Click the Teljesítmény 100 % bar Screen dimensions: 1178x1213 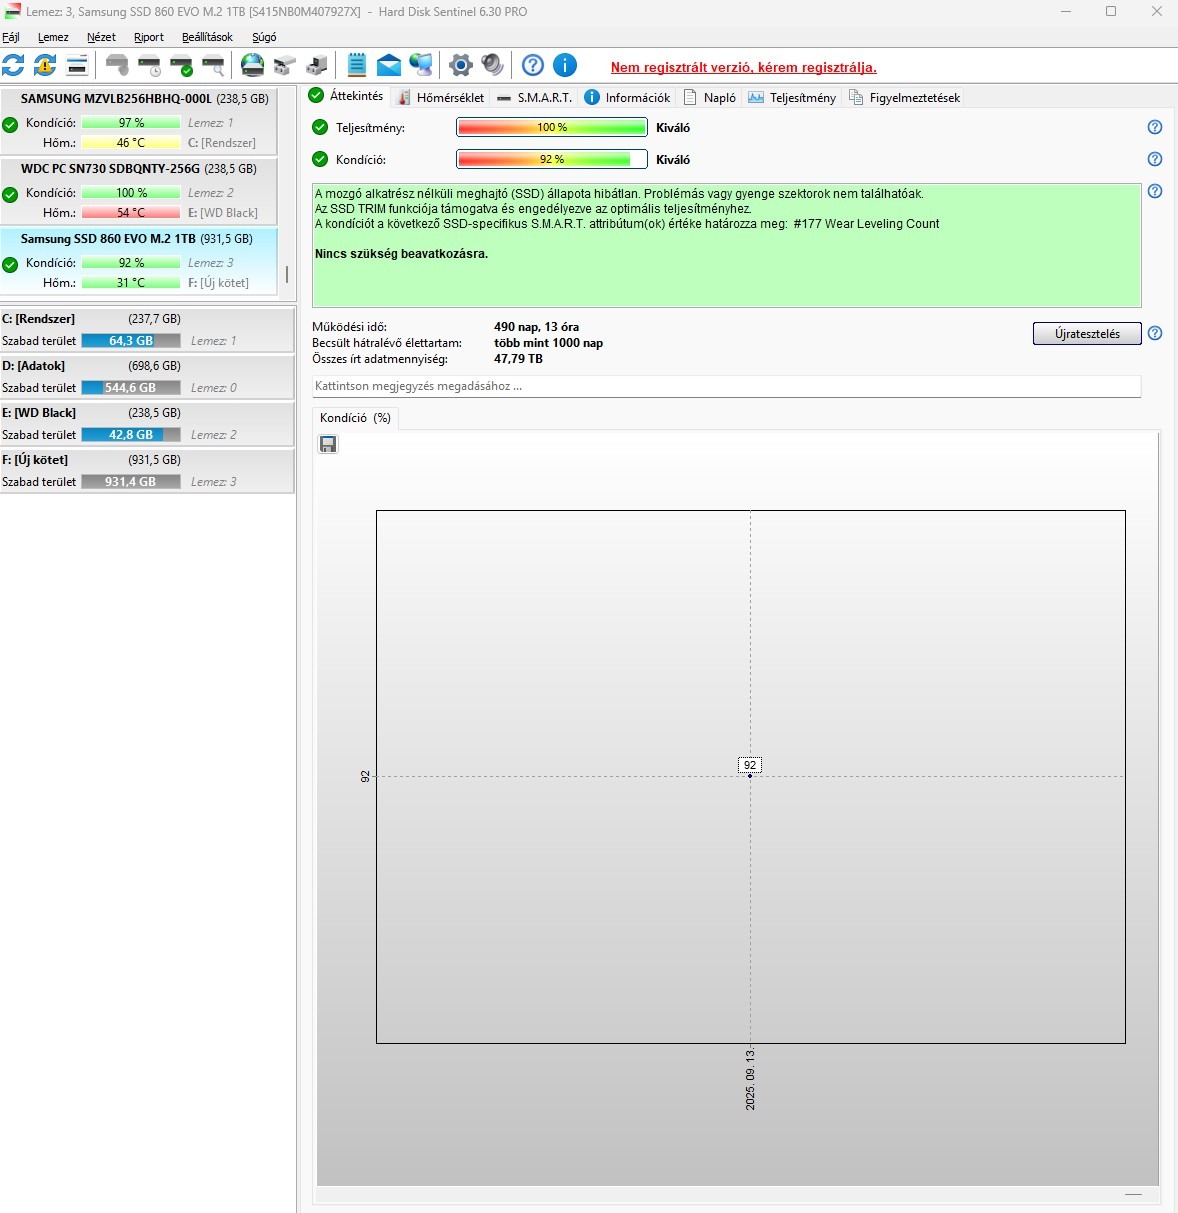click(552, 127)
